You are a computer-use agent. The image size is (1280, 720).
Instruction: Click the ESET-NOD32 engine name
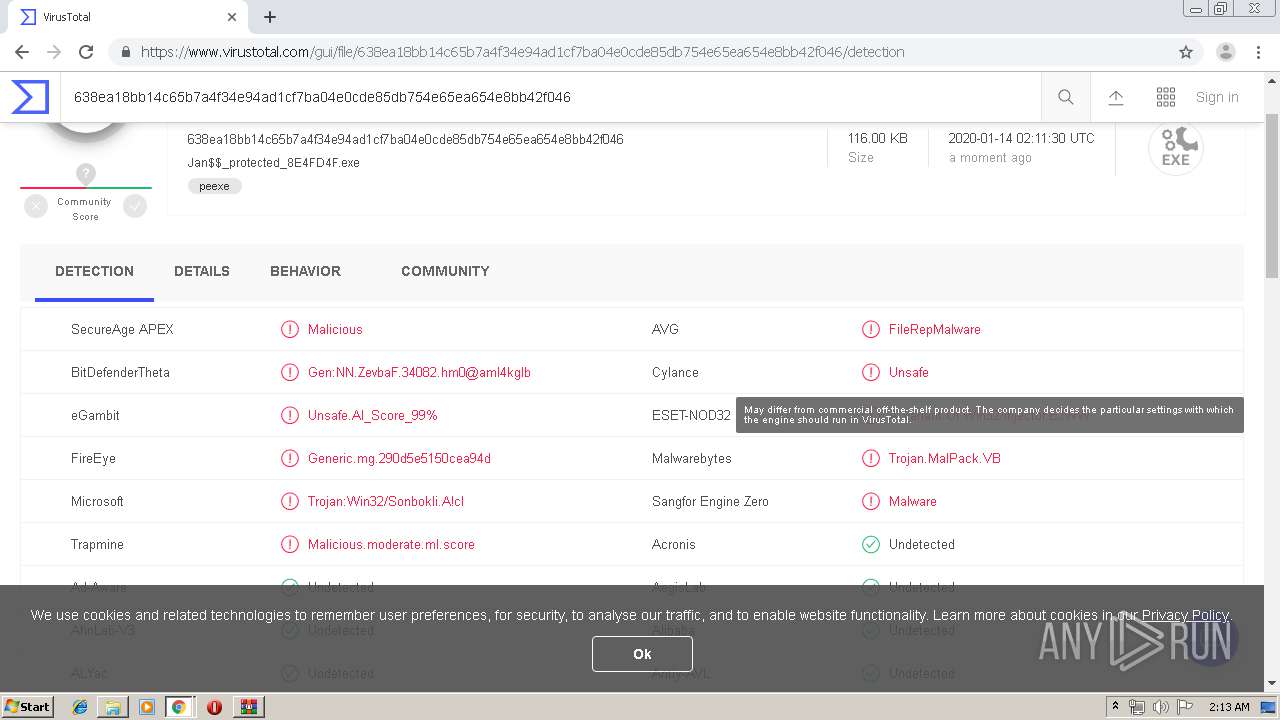click(x=691, y=415)
